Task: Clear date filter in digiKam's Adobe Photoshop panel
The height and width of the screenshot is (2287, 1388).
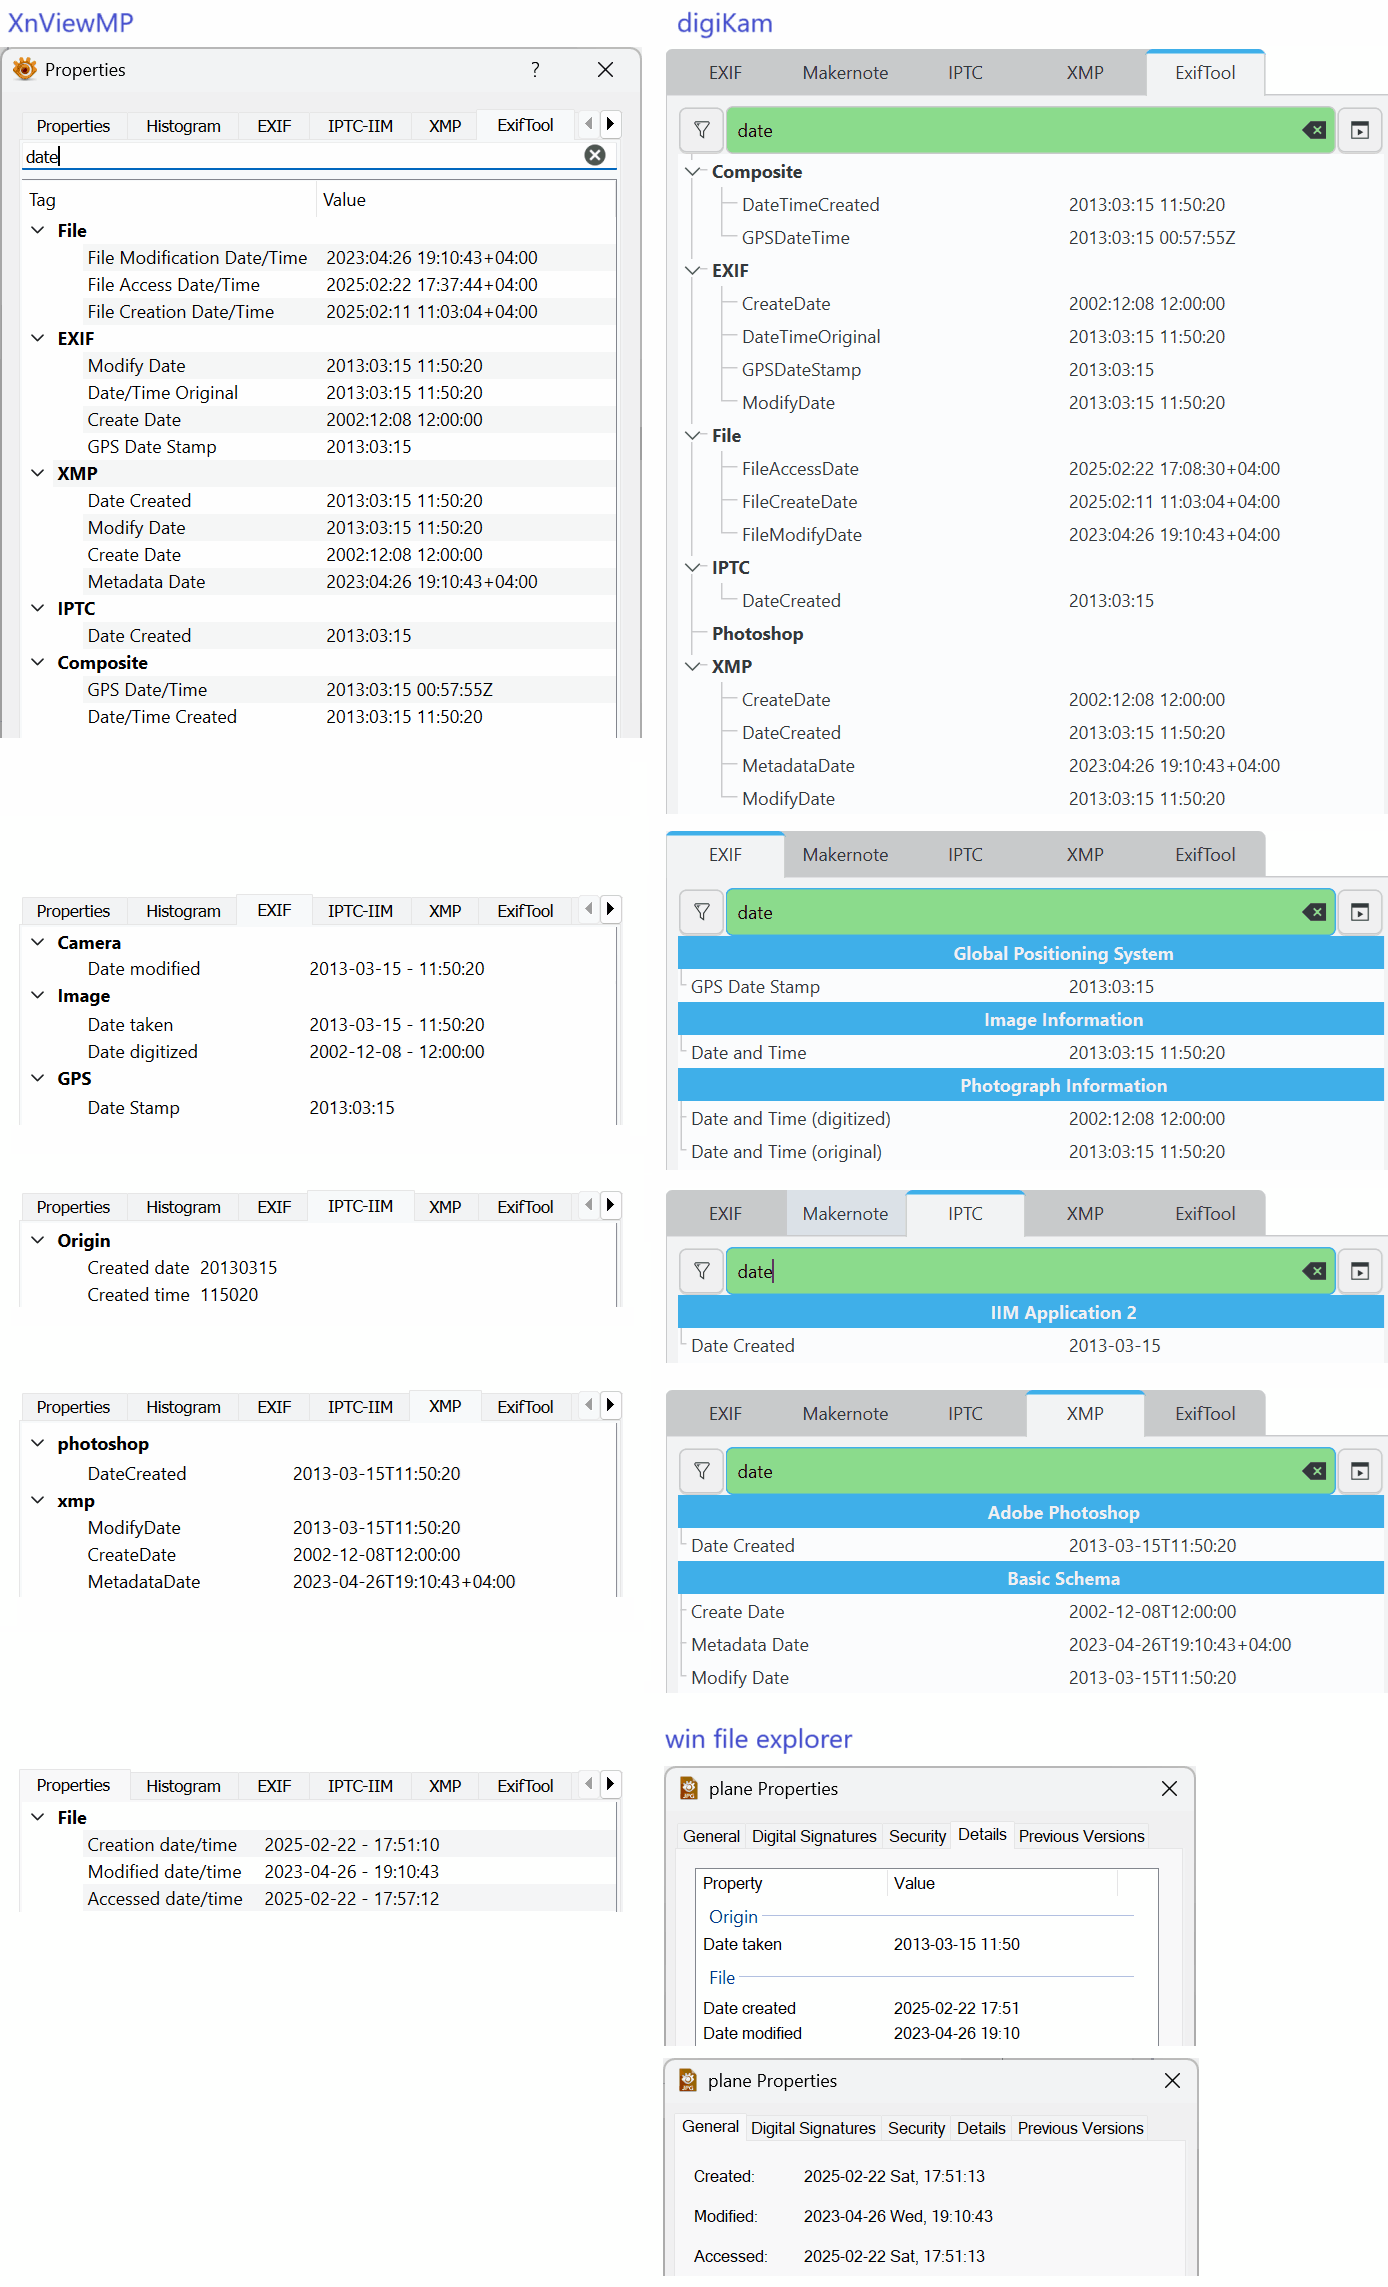Action: 1314,1471
